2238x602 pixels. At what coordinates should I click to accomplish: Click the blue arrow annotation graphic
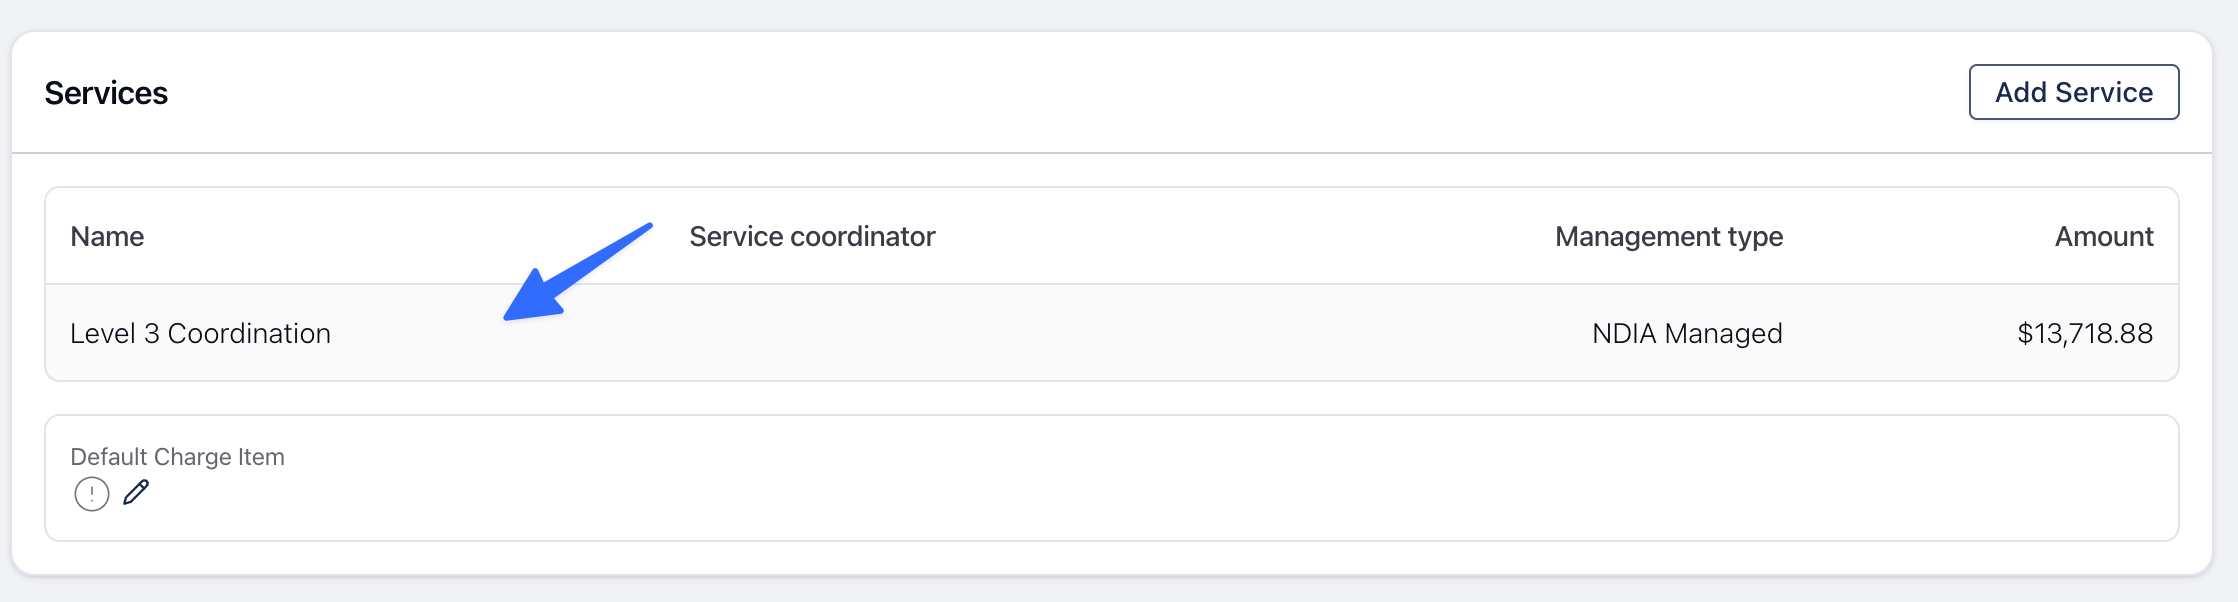(x=578, y=272)
